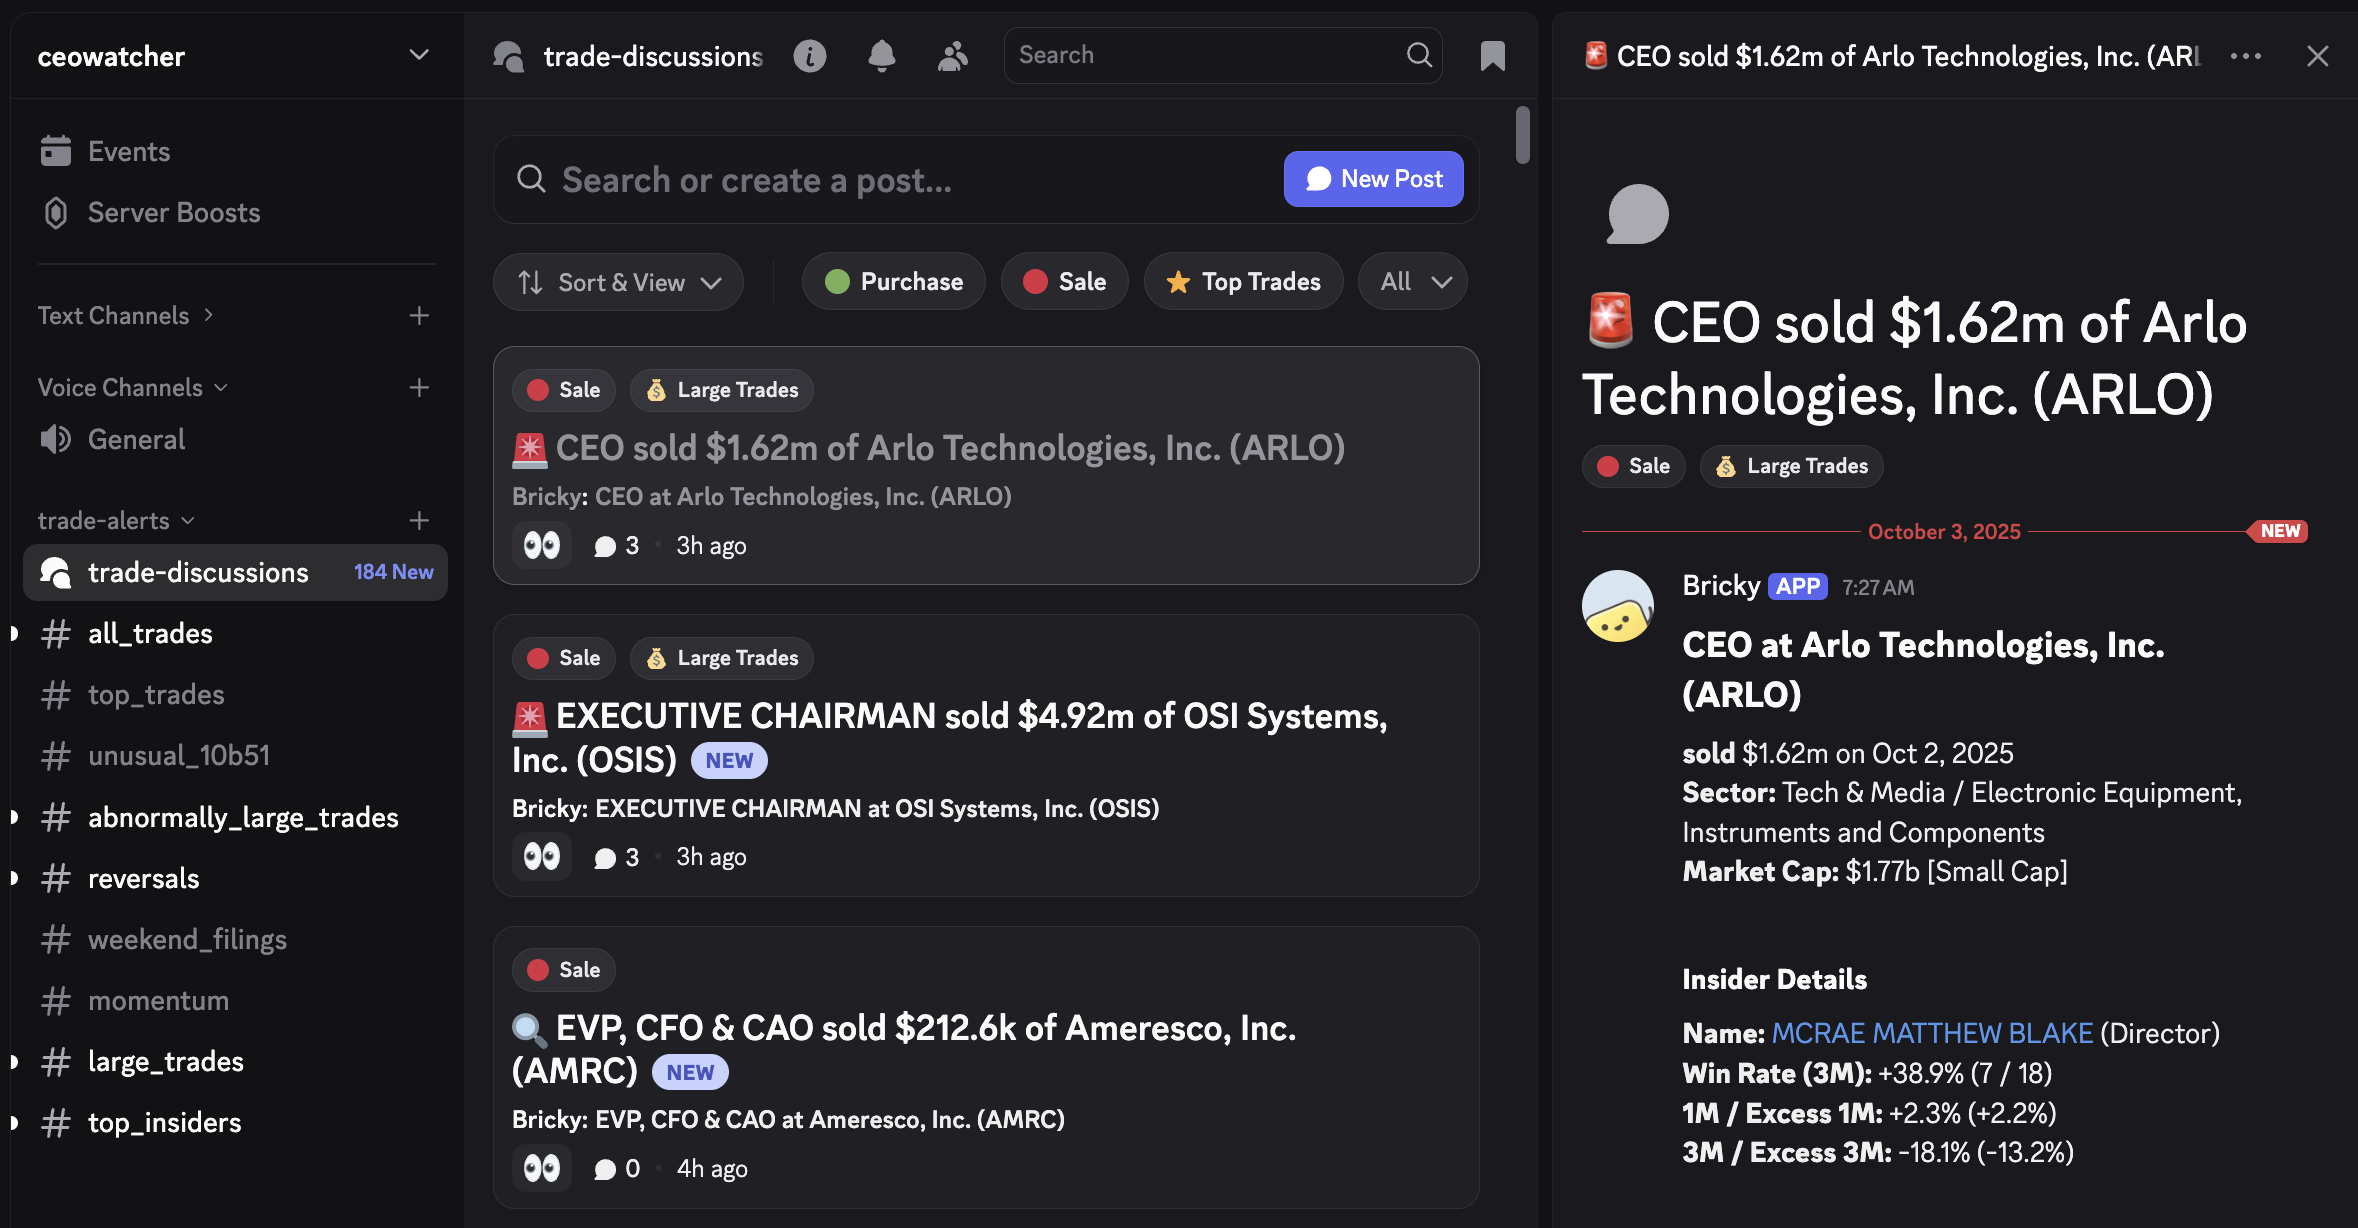This screenshot has width=2358, height=1228.
Task: Collapse trade-alerts category
Action: 115,520
